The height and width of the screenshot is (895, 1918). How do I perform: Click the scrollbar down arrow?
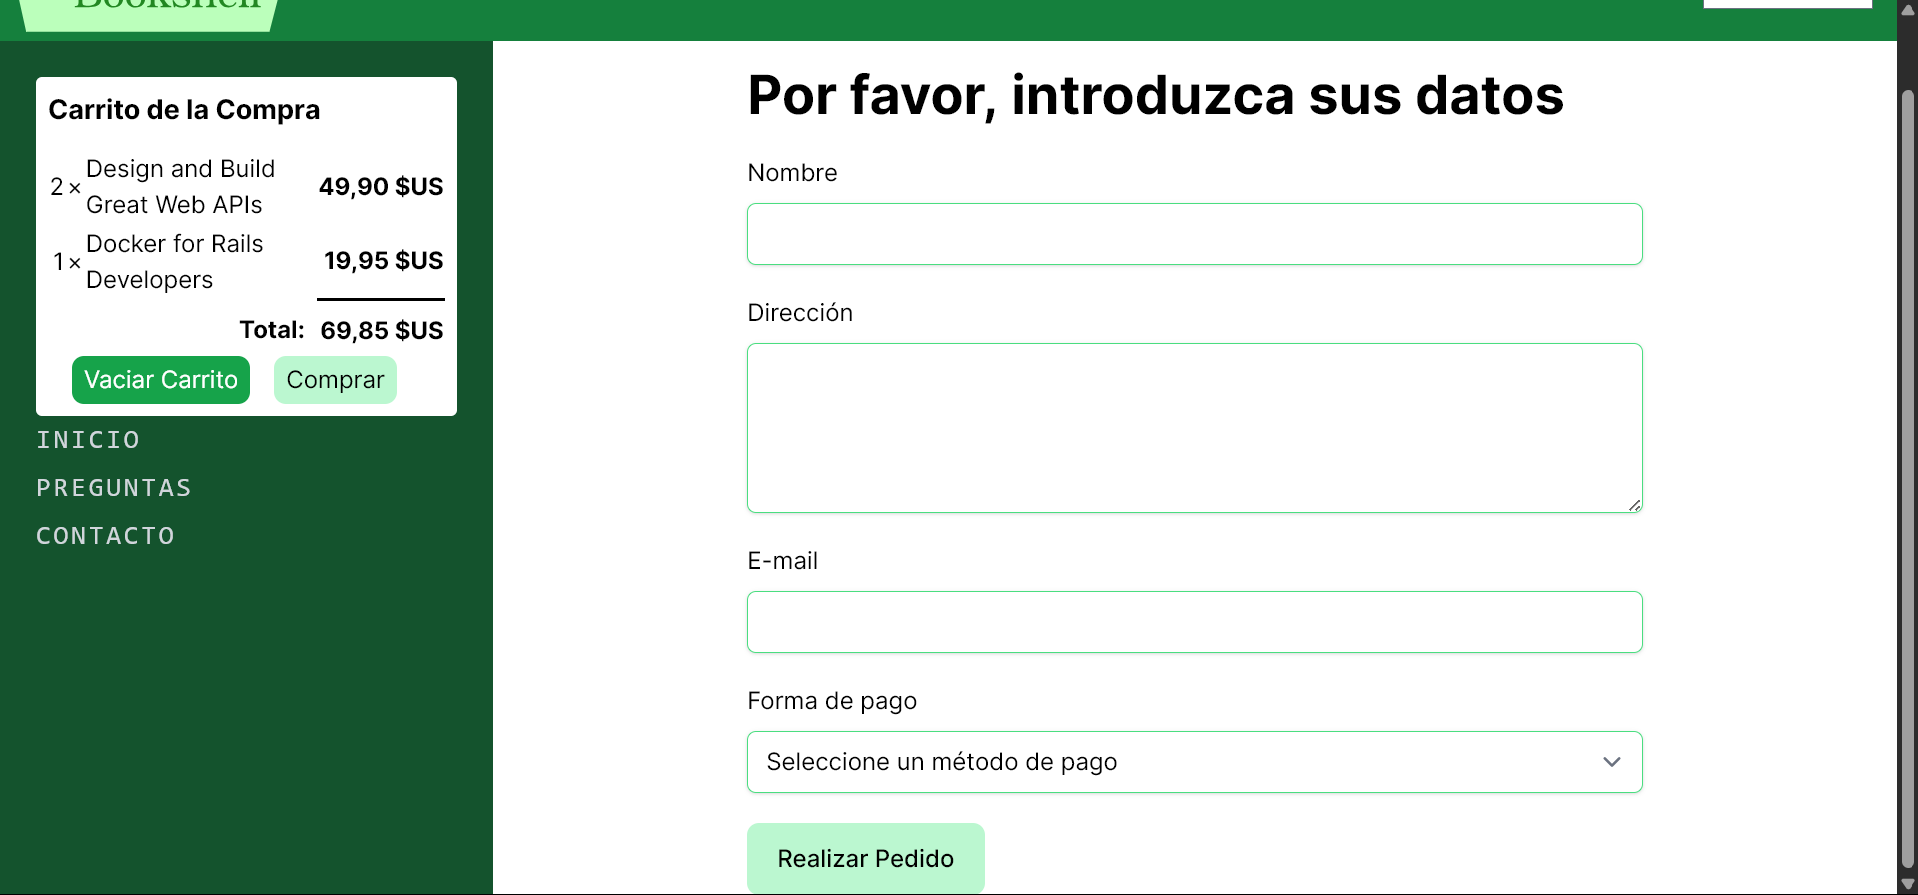[x=1907, y=885]
